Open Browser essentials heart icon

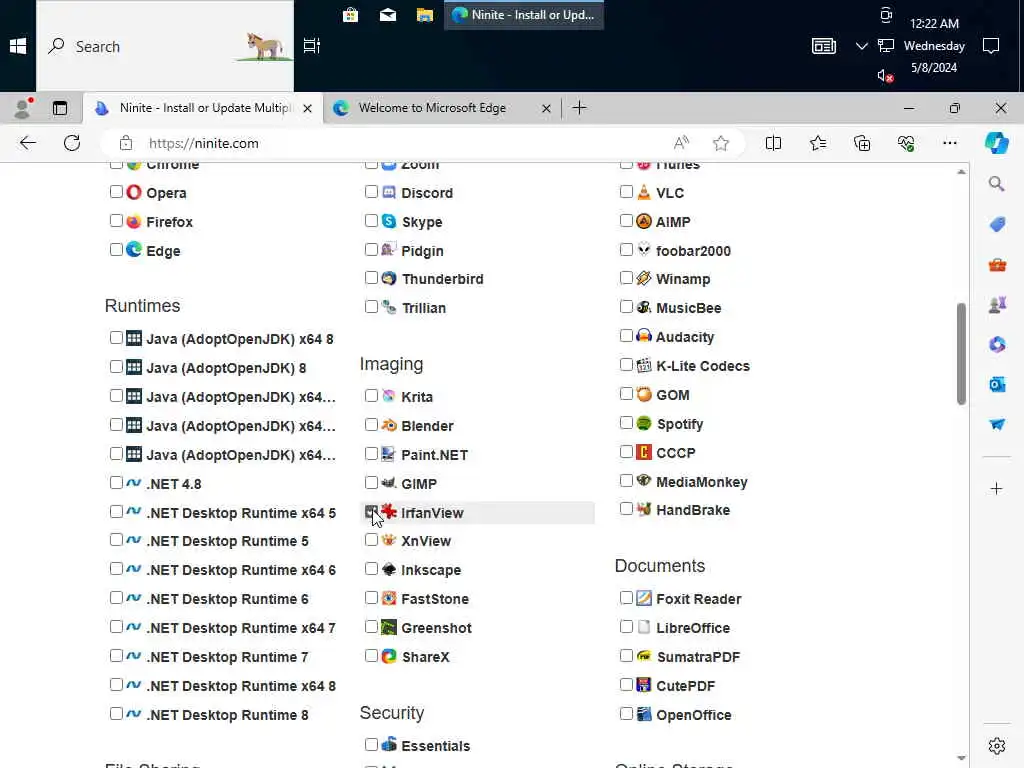(x=906, y=143)
